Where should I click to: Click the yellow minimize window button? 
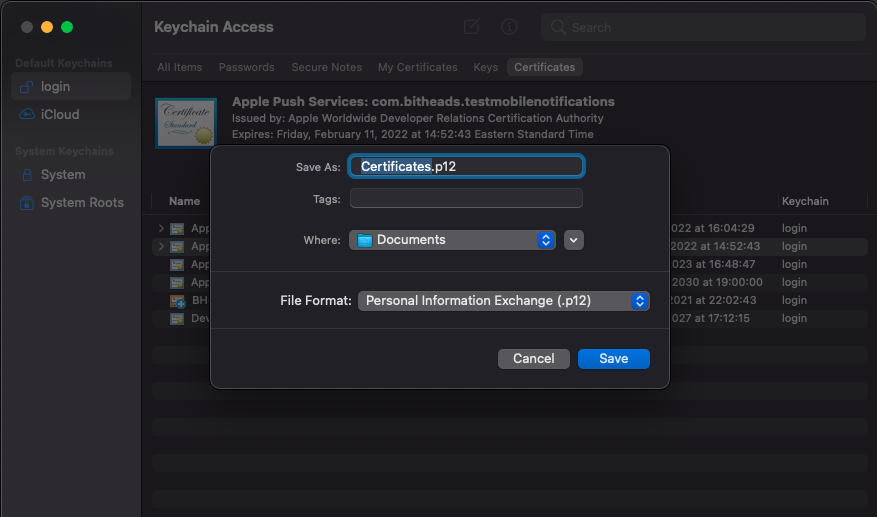pyautogui.click(x=47, y=27)
